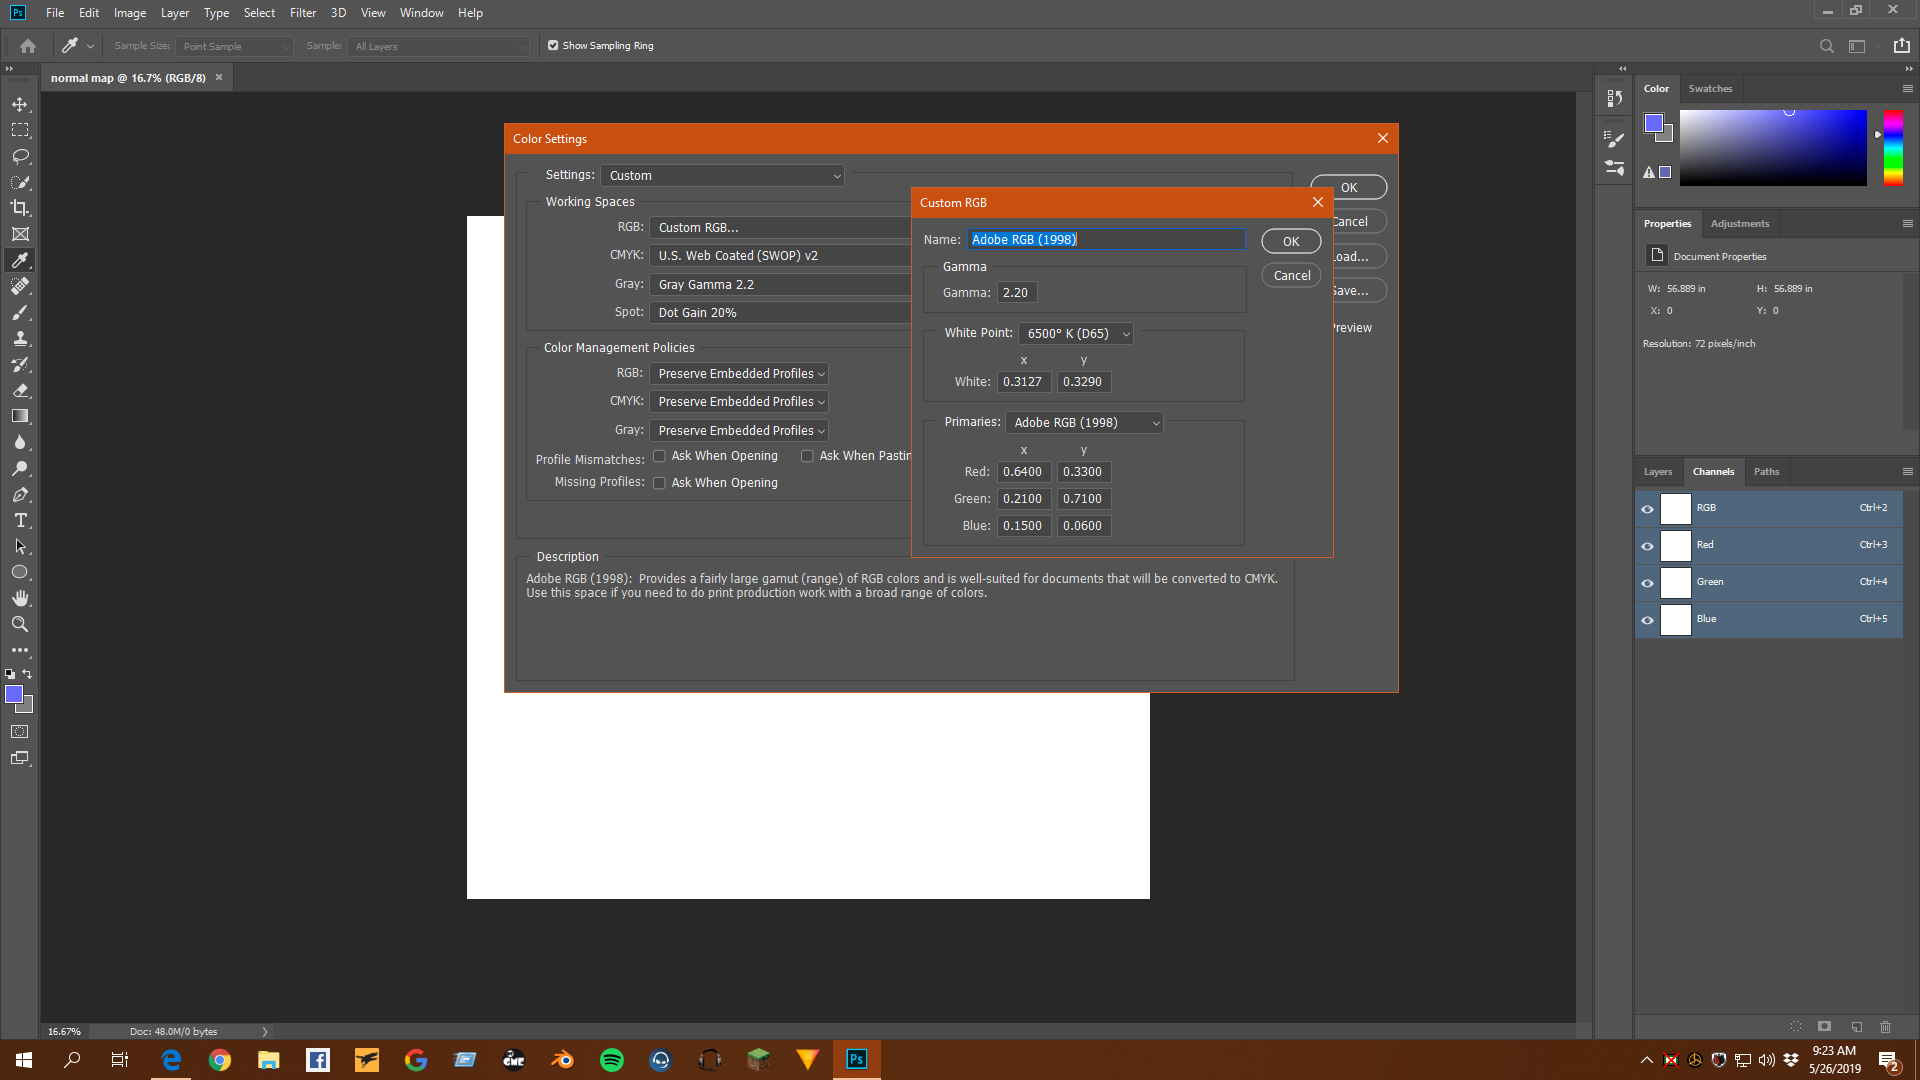Open Spotify from the taskbar
This screenshot has height=1080, width=1920.
(611, 1060)
